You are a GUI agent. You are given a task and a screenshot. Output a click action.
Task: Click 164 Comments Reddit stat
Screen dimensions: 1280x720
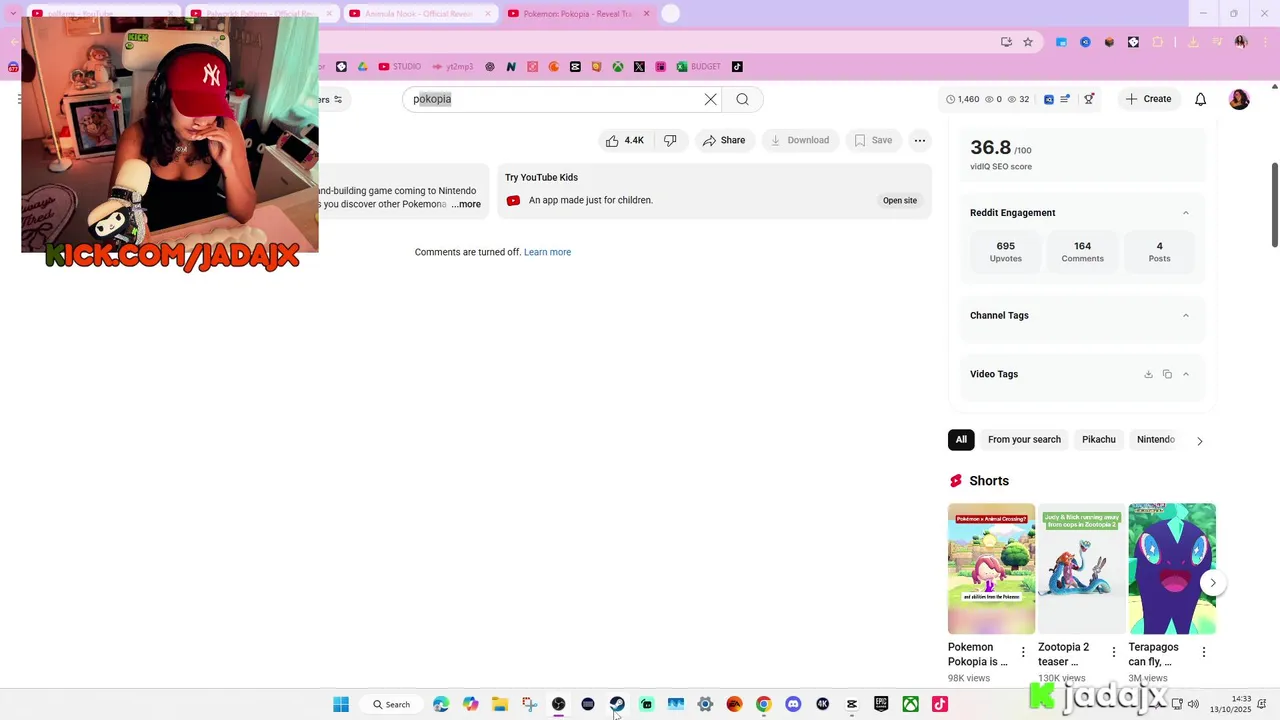click(1082, 251)
